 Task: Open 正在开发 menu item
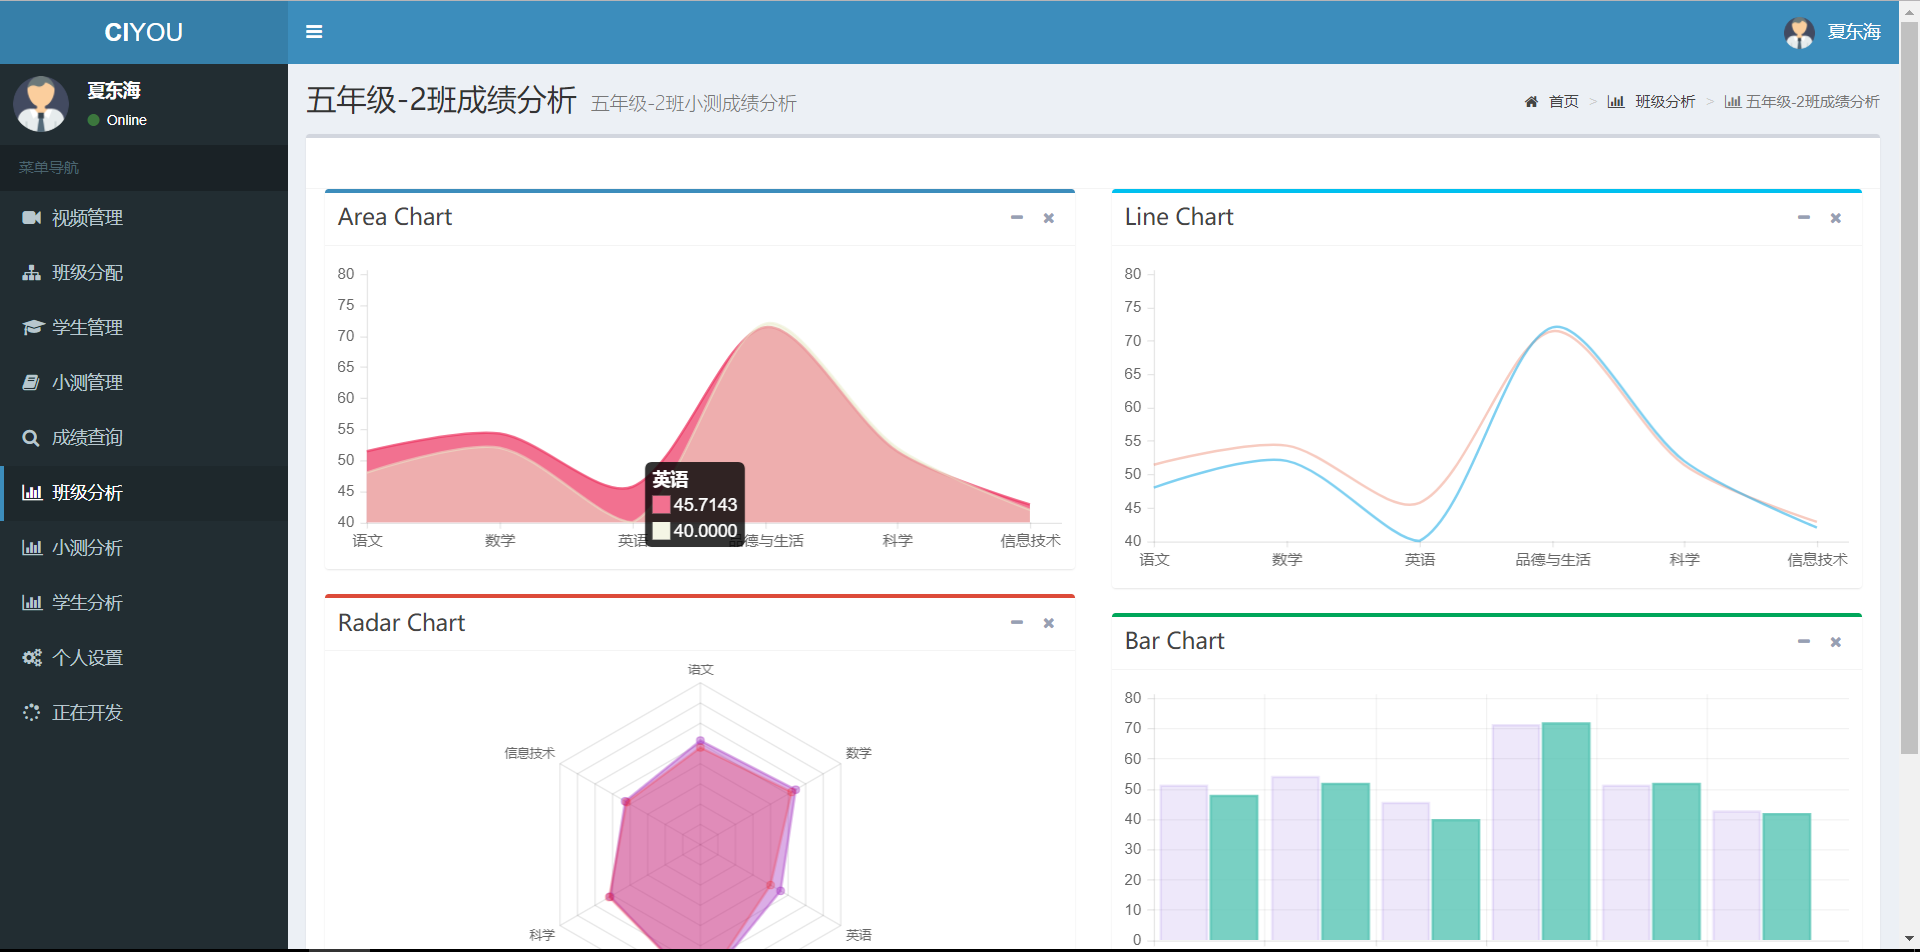tap(144, 713)
